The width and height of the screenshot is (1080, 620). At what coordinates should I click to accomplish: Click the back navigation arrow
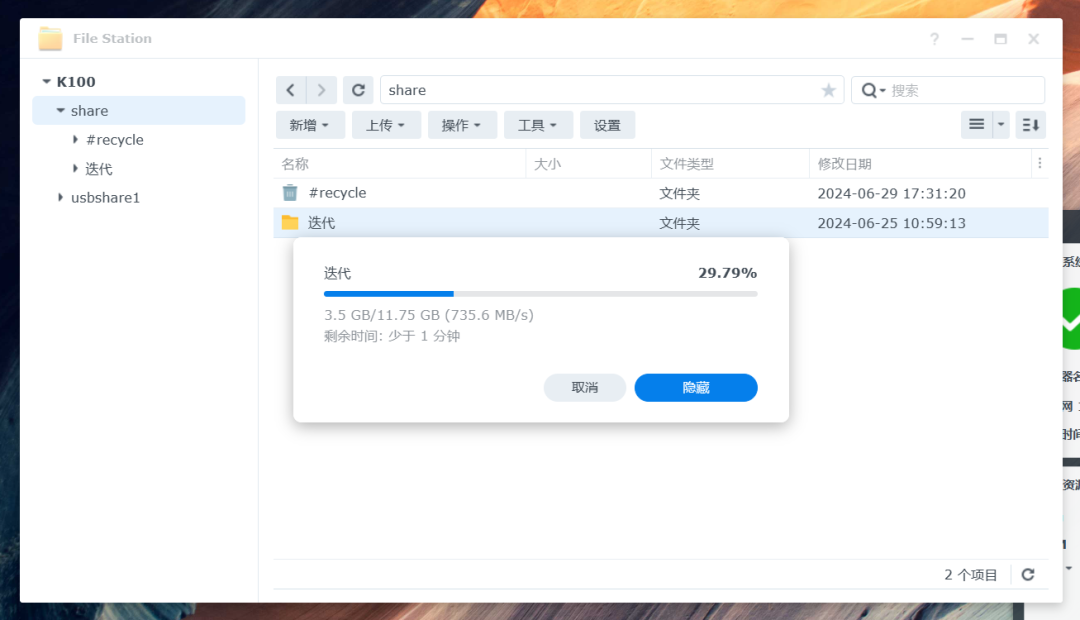tap(290, 90)
